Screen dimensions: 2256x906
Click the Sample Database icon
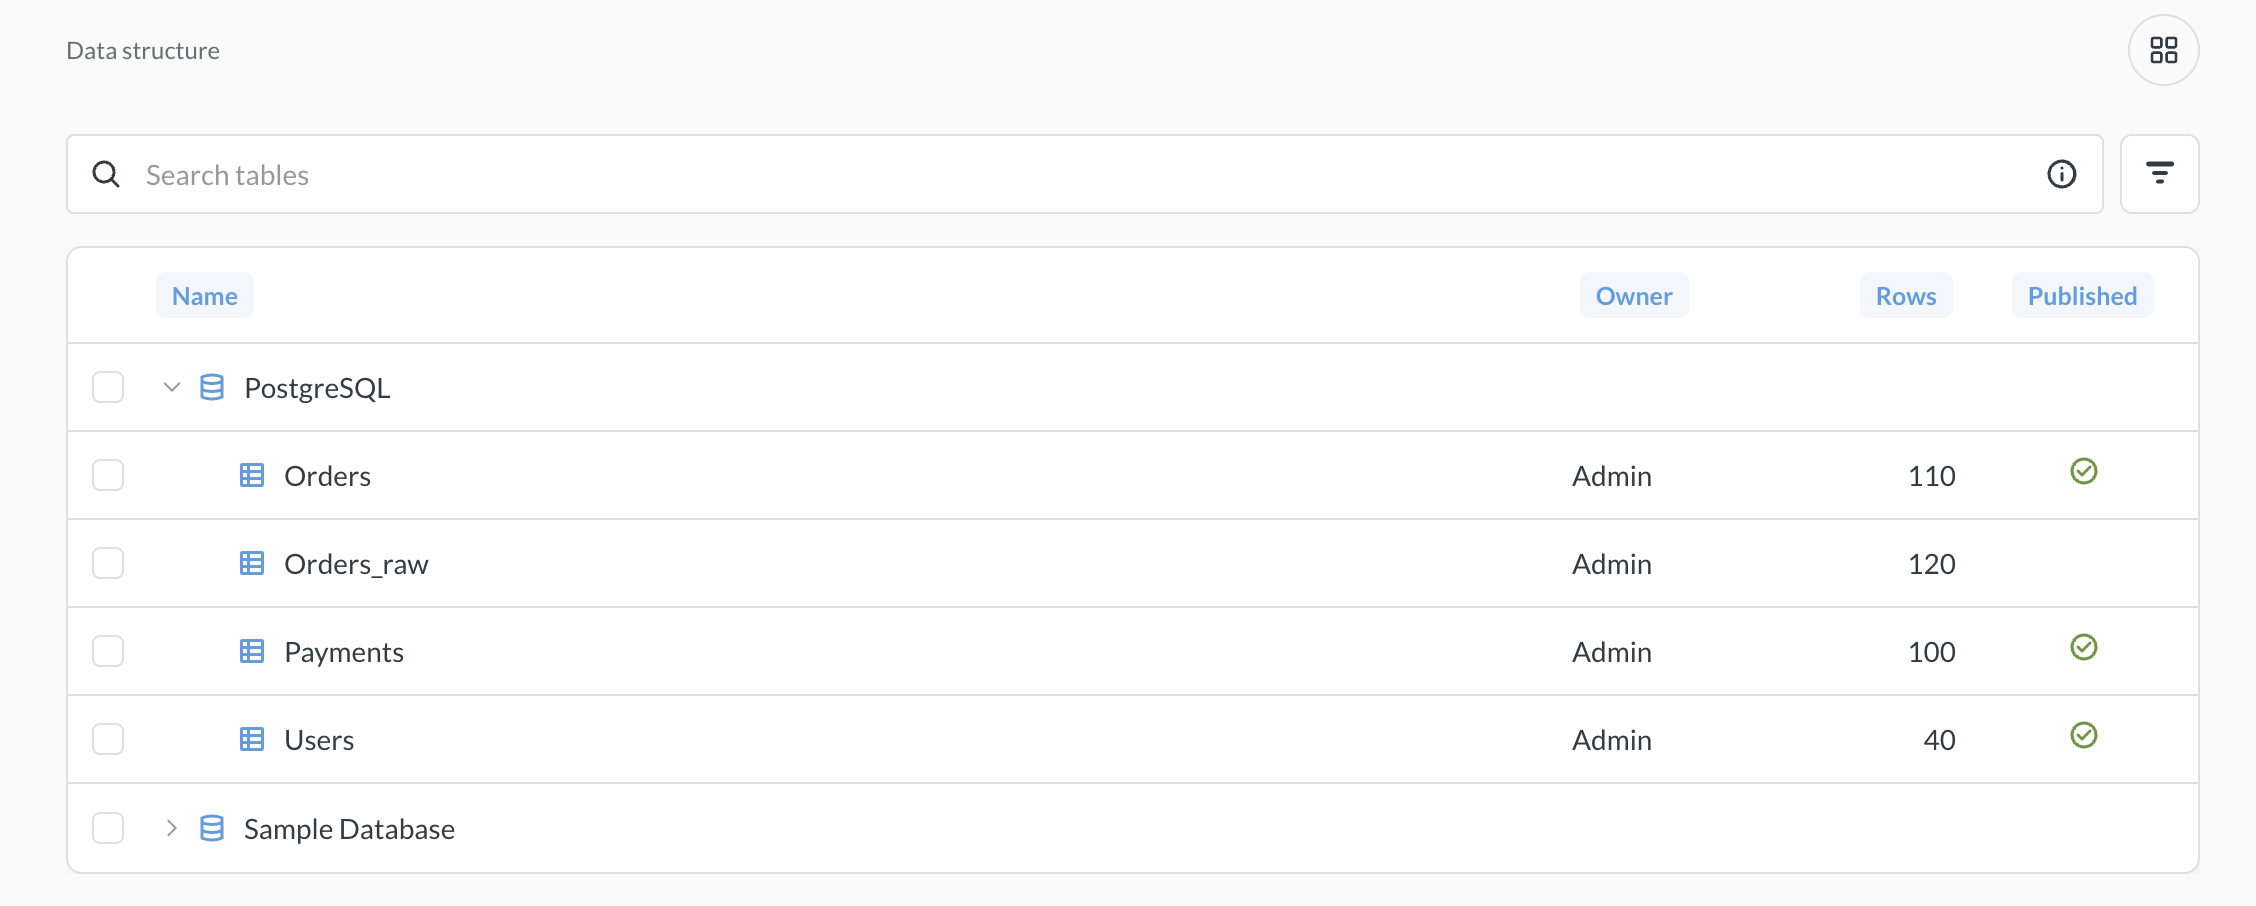(x=212, y=828)
